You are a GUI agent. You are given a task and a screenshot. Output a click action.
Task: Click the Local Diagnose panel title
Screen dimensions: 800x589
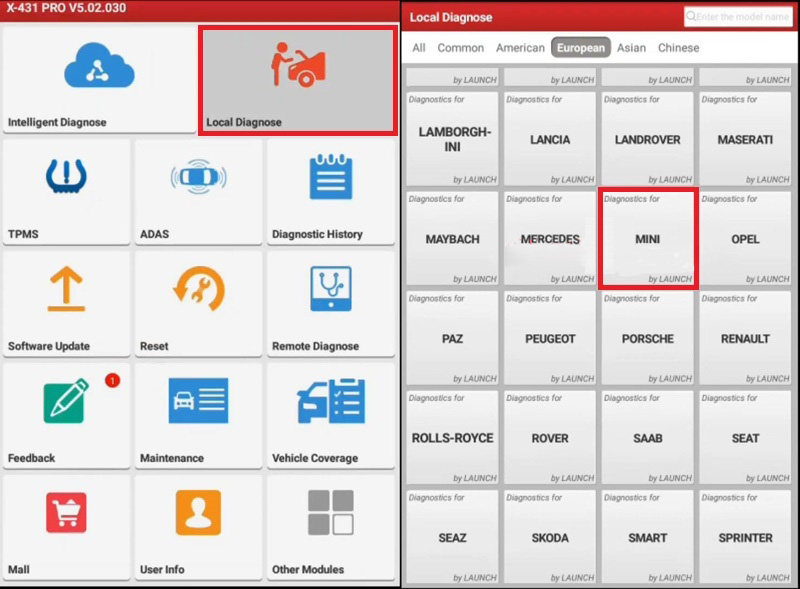pyautogui.click(x=451, y=17)
